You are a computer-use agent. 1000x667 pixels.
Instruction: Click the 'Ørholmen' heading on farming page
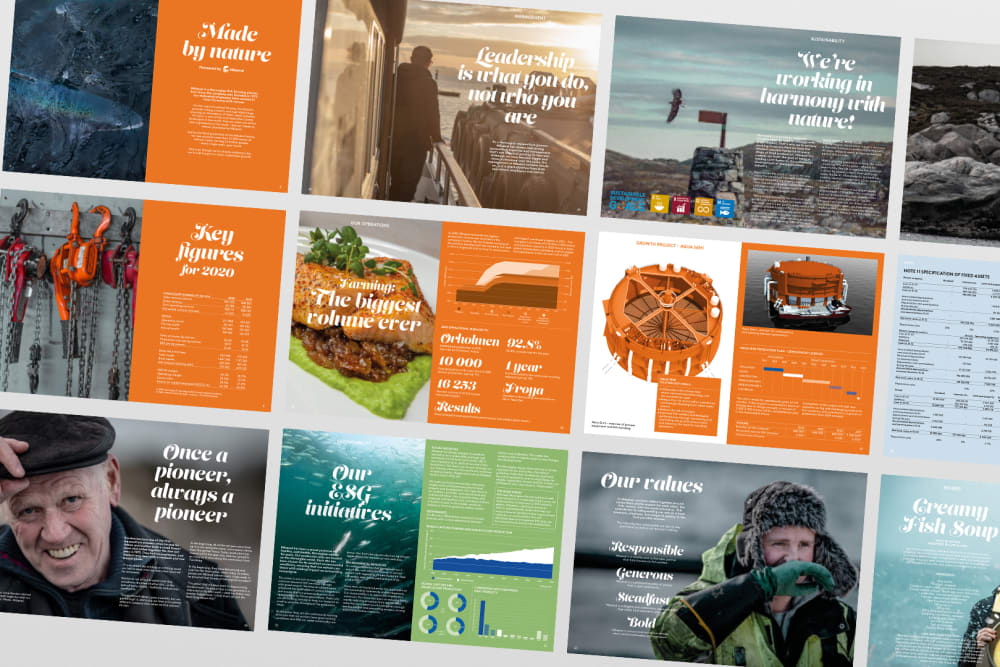470,340
